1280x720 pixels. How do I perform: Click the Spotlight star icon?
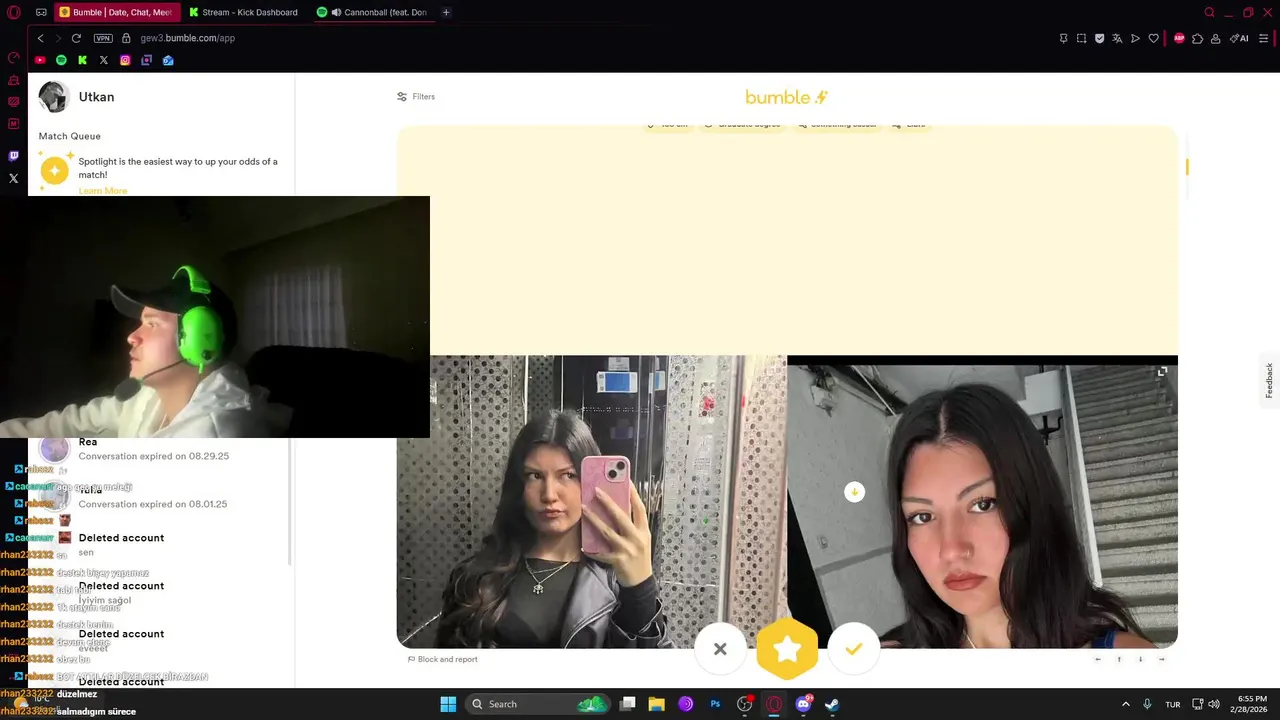(x=54, y=171)
